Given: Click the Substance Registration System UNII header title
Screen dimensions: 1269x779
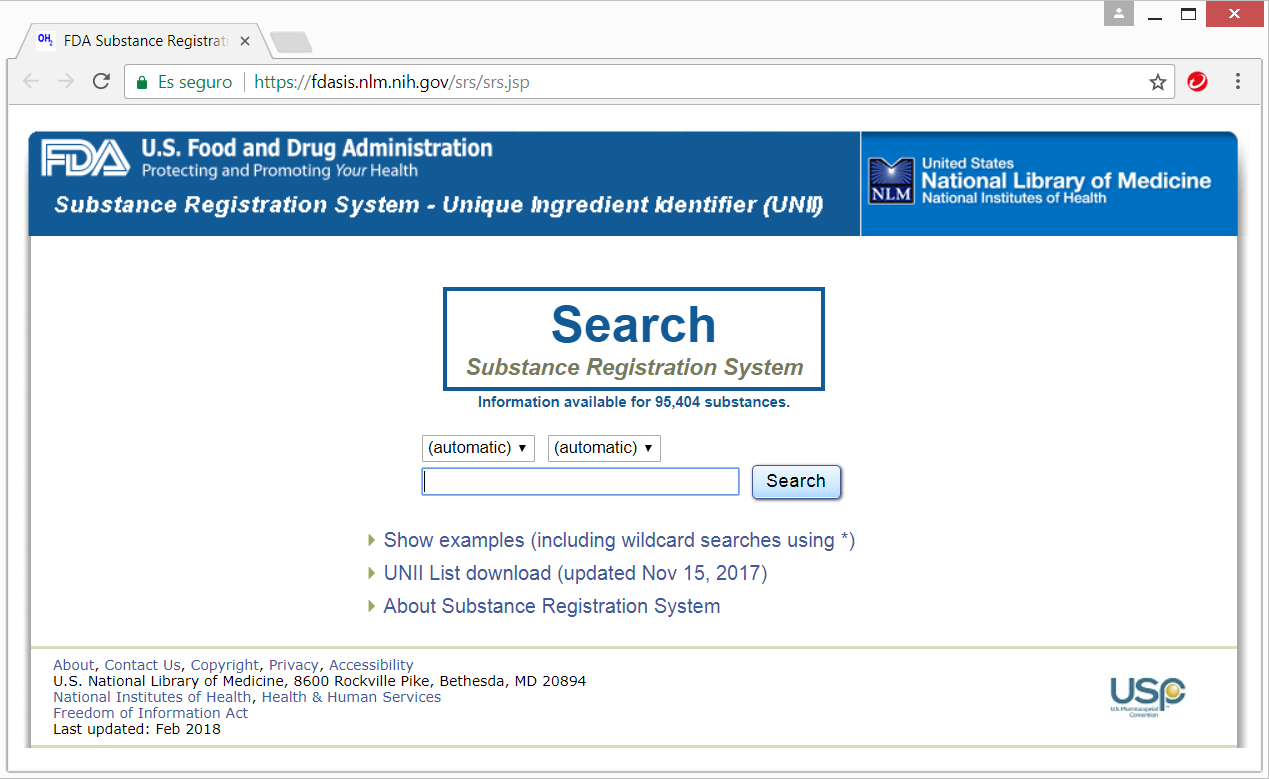Looking at the screenshot, I should point(439,205).
